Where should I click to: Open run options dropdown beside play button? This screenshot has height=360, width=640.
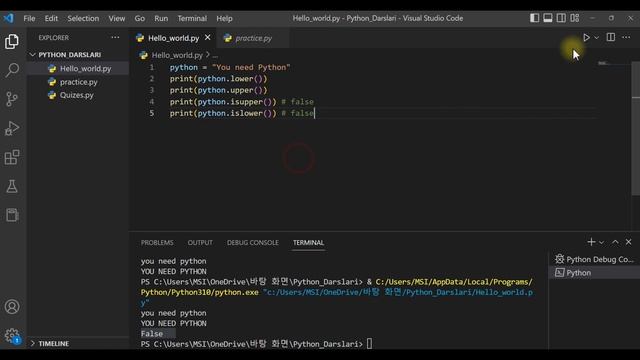point(596,38)
